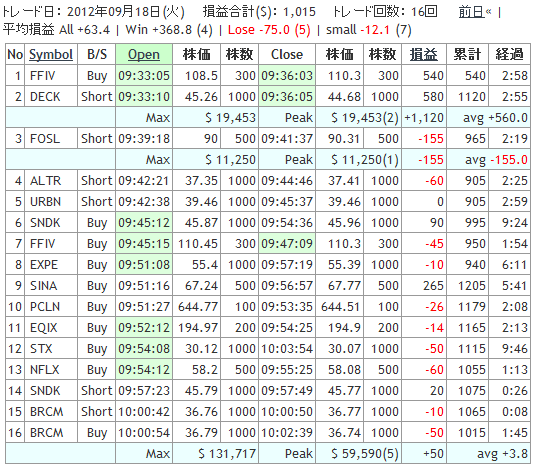Click close price 644.51 for PCLN
This screenshot has width=534, height=467.
tap(340, 307)
